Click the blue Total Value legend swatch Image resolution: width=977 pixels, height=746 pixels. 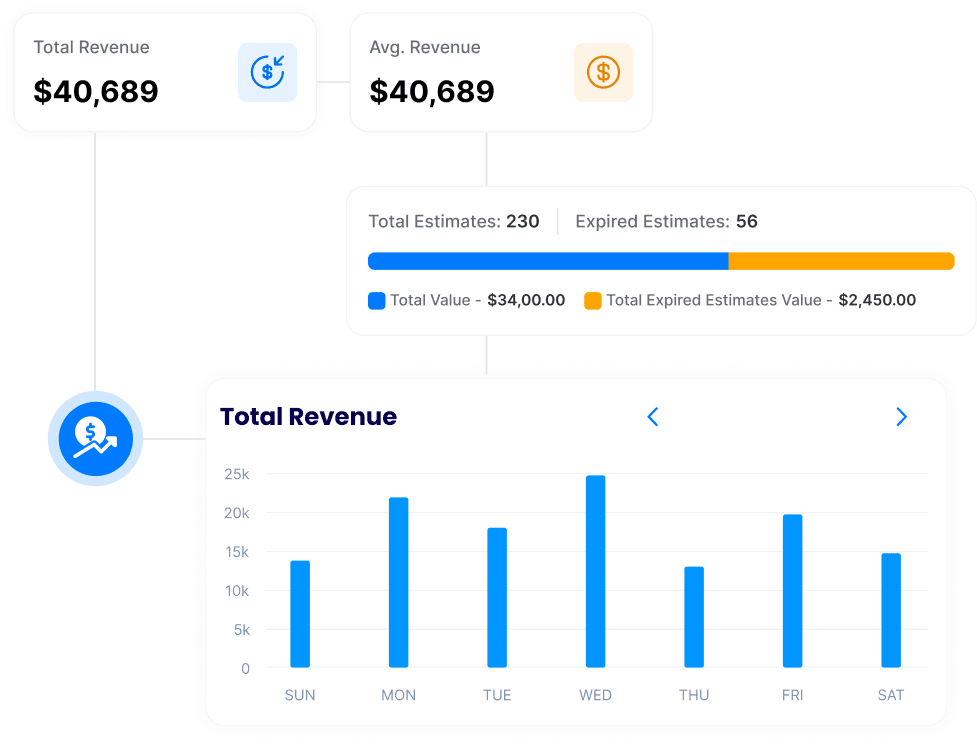pos(376,301)
